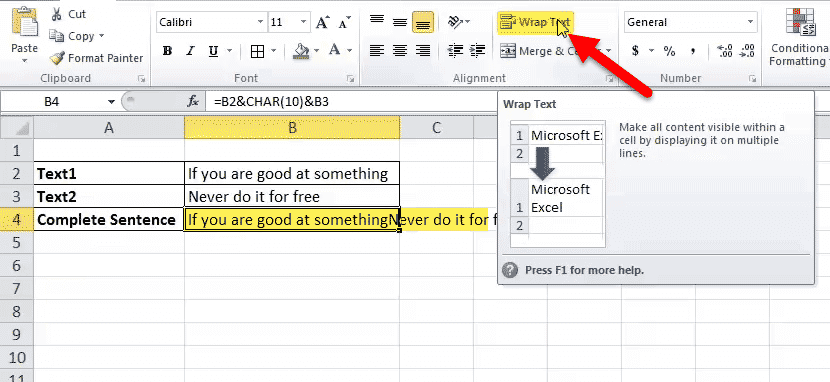Select column B header
830x382 pixels.
pyautogui.click(x=292, y=128)
